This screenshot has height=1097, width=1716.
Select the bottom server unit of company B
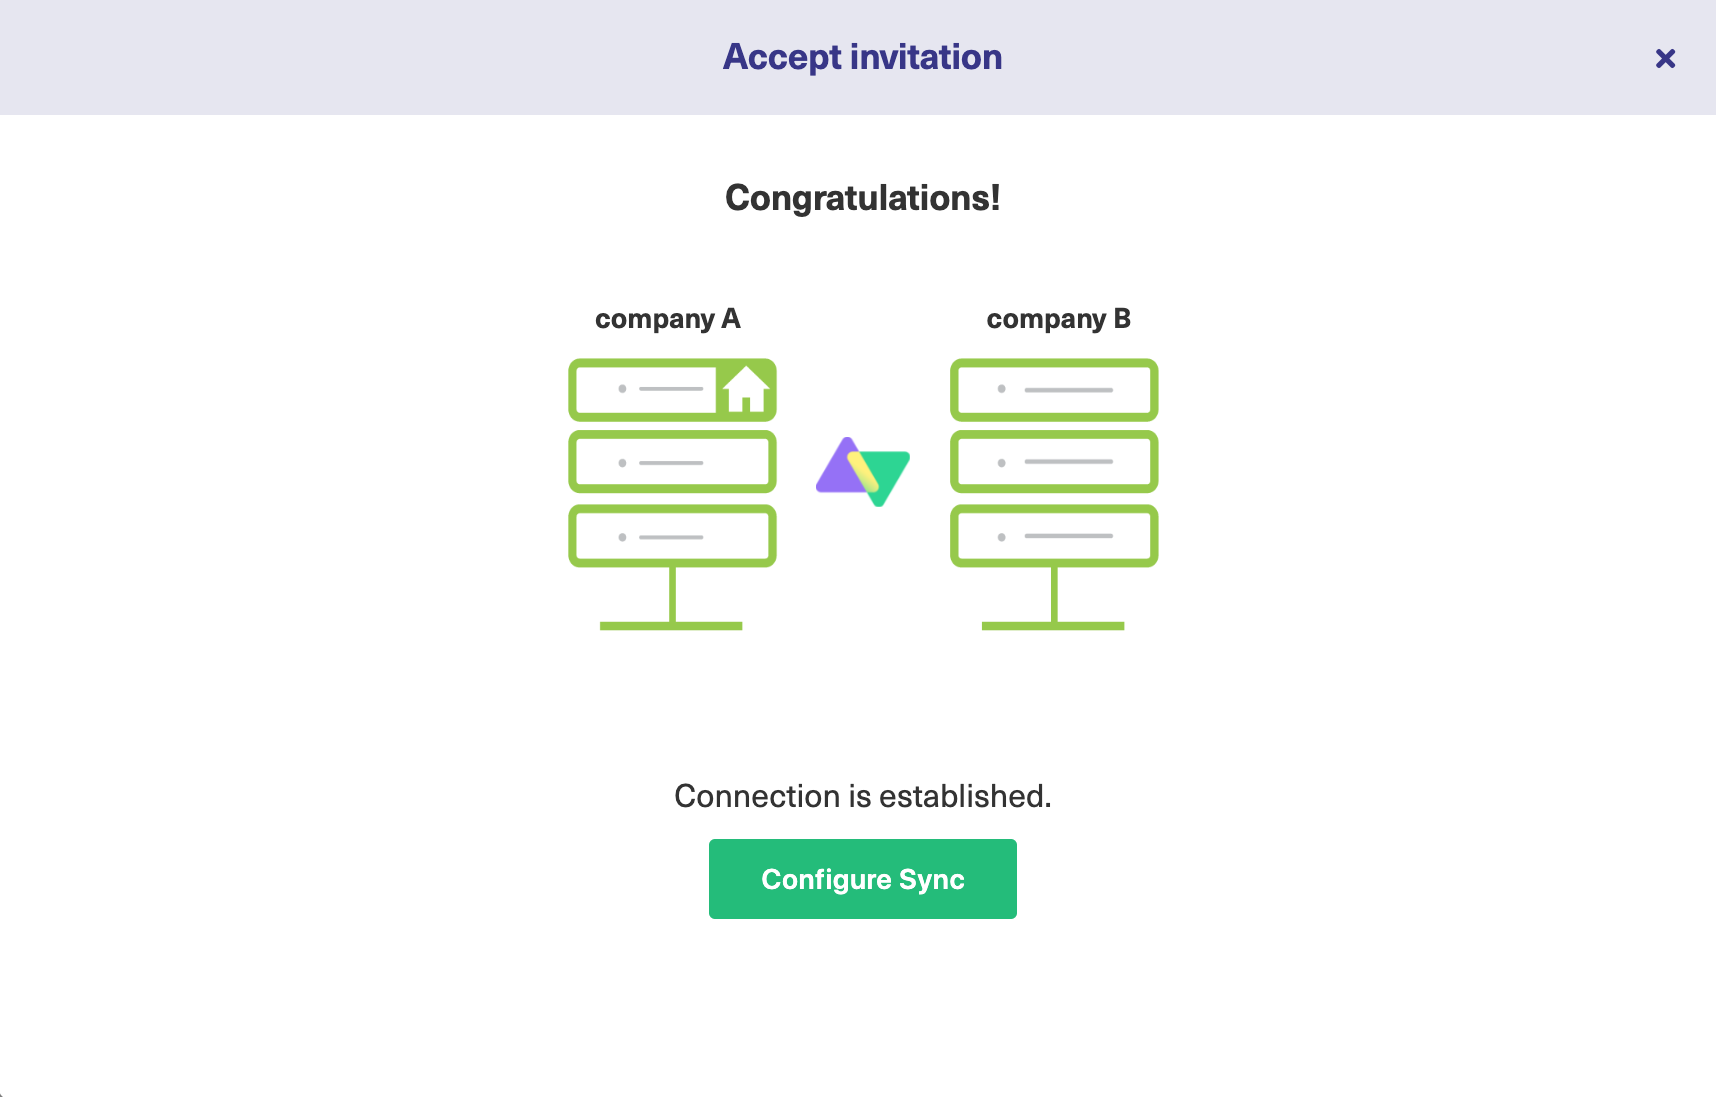point(1054,536)
